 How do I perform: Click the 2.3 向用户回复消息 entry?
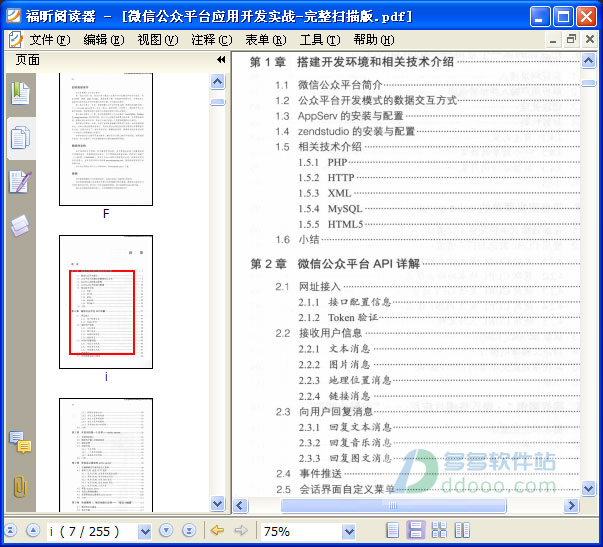pyautogui.click(x=324, y=412)
